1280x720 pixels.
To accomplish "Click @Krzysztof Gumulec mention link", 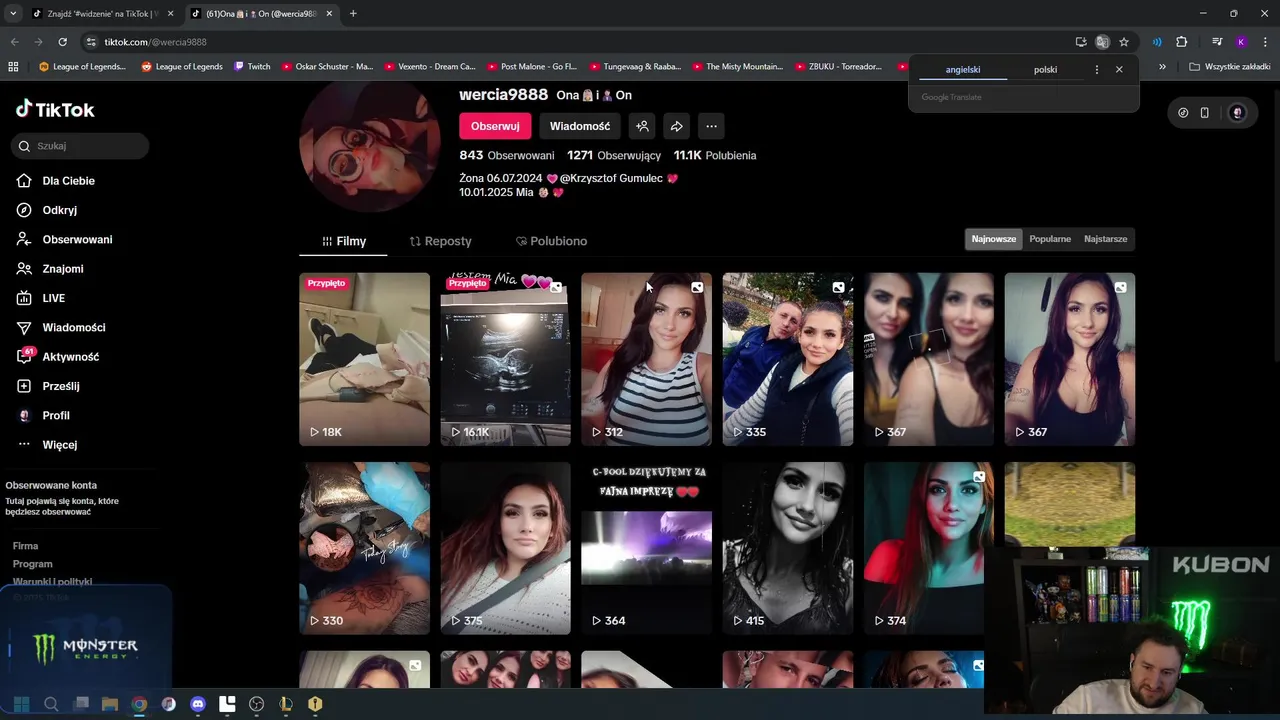I will pyautogui.click(x=612, y=178).
